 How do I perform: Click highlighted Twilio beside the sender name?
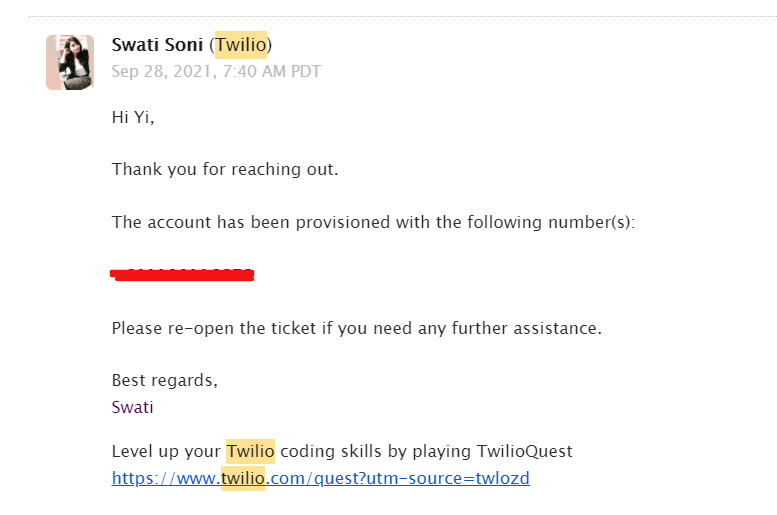241,45
